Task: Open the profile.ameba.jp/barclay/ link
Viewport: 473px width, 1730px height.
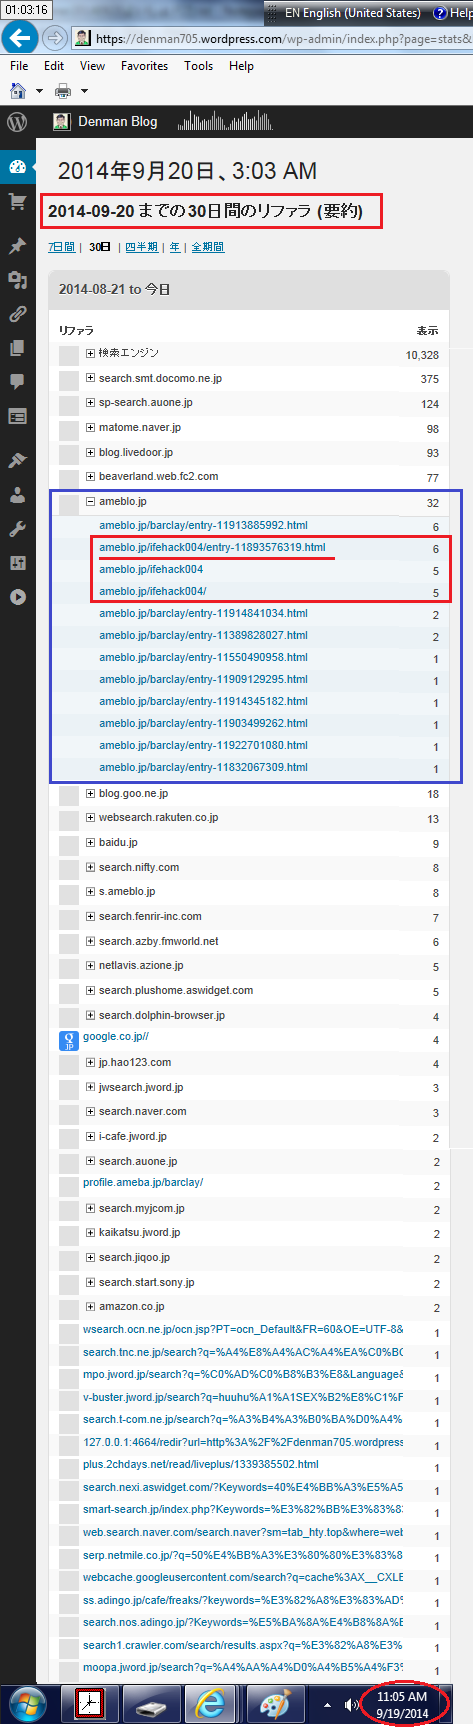Action: [x=143, y=1183]
